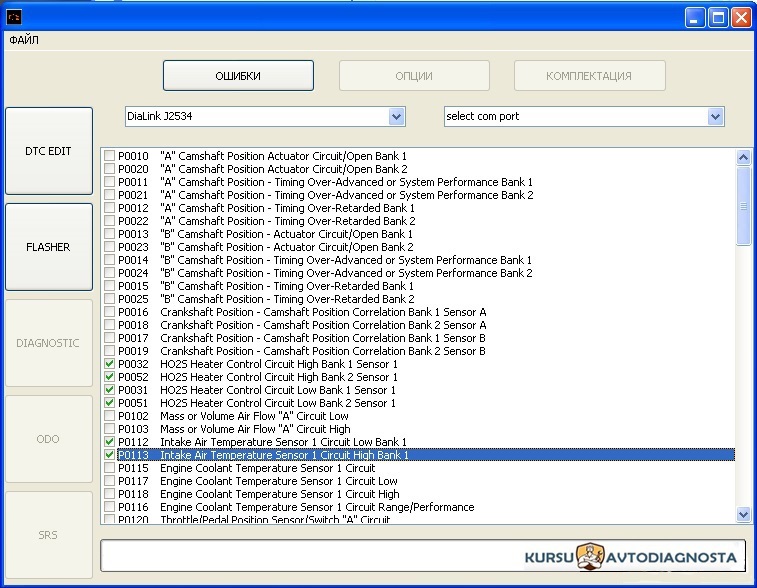Open the SRS section
This screenshot has height=588, width=757.
click(x=49, y=535)
